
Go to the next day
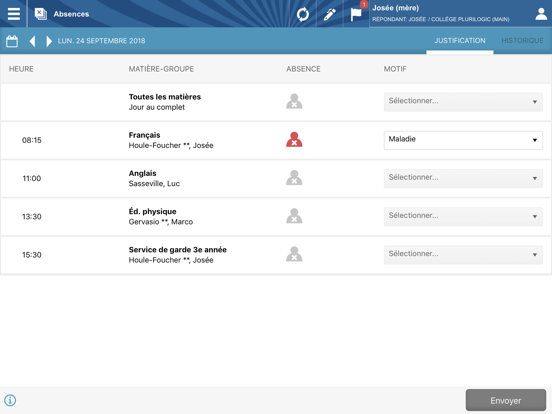pyautogui.click(x=49, y=41)
